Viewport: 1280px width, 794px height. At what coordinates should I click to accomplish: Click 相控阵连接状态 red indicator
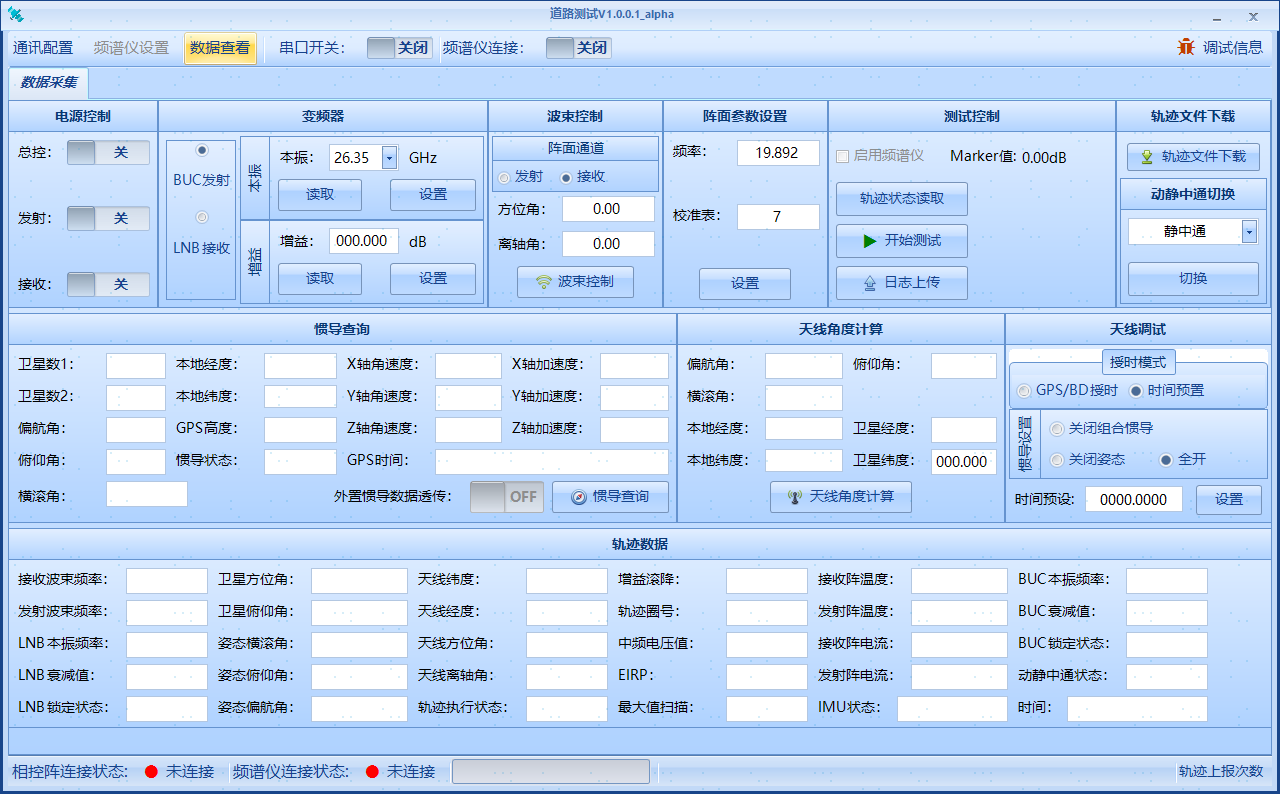pos(151,771)
